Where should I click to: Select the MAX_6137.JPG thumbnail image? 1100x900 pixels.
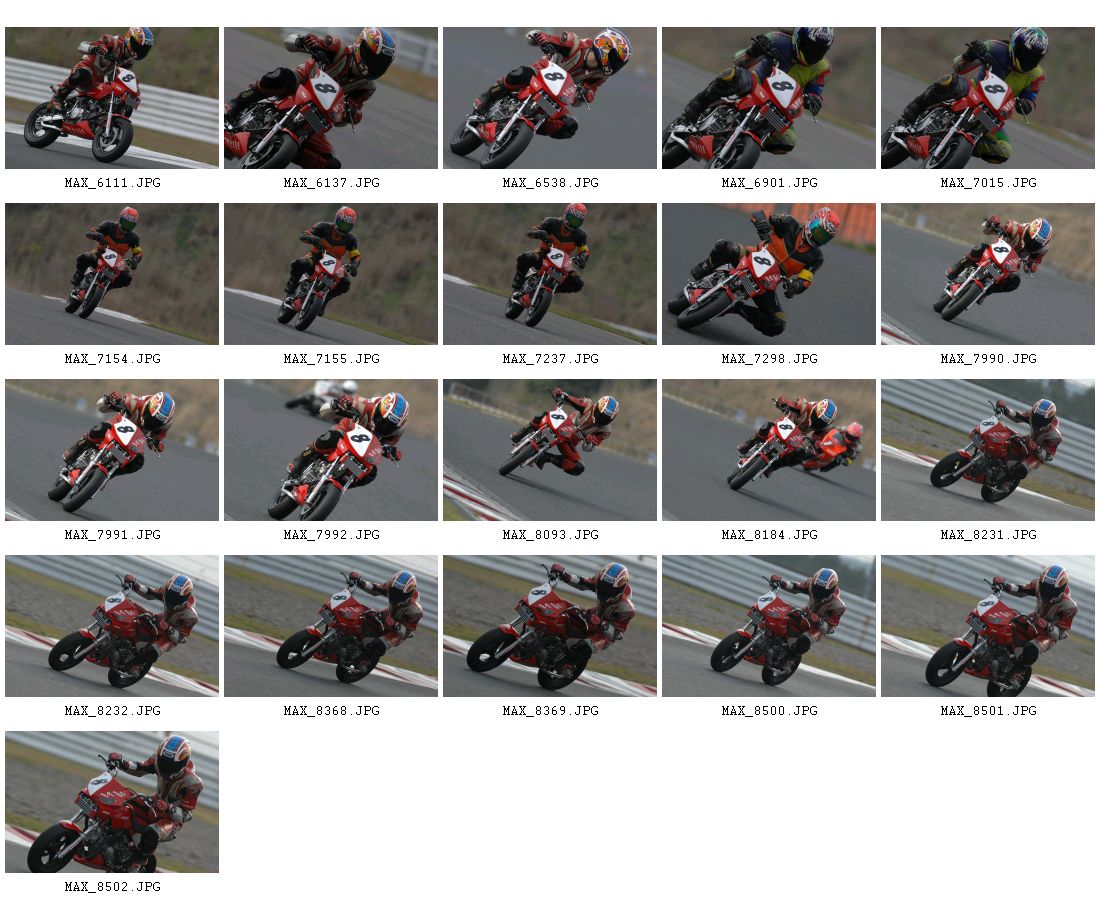tap(330, 98)
